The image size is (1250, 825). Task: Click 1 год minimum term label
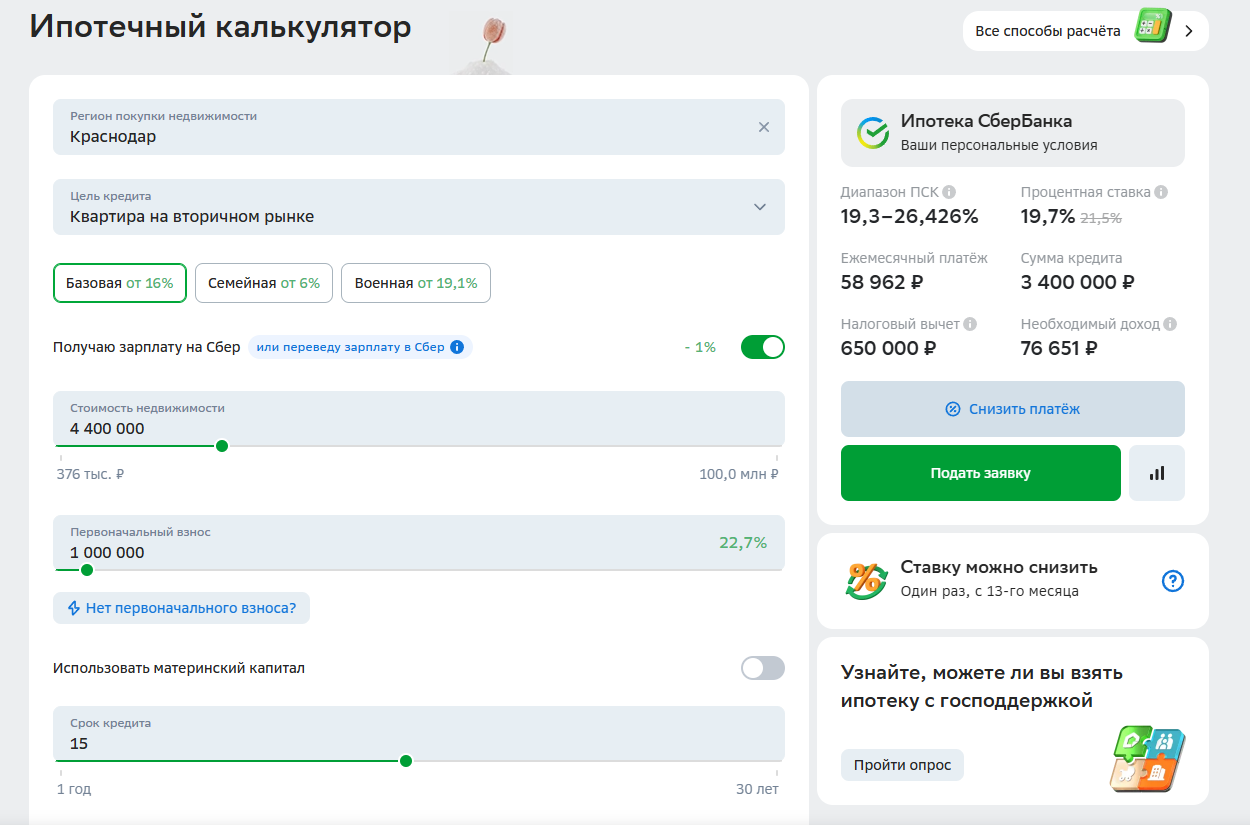74,789
